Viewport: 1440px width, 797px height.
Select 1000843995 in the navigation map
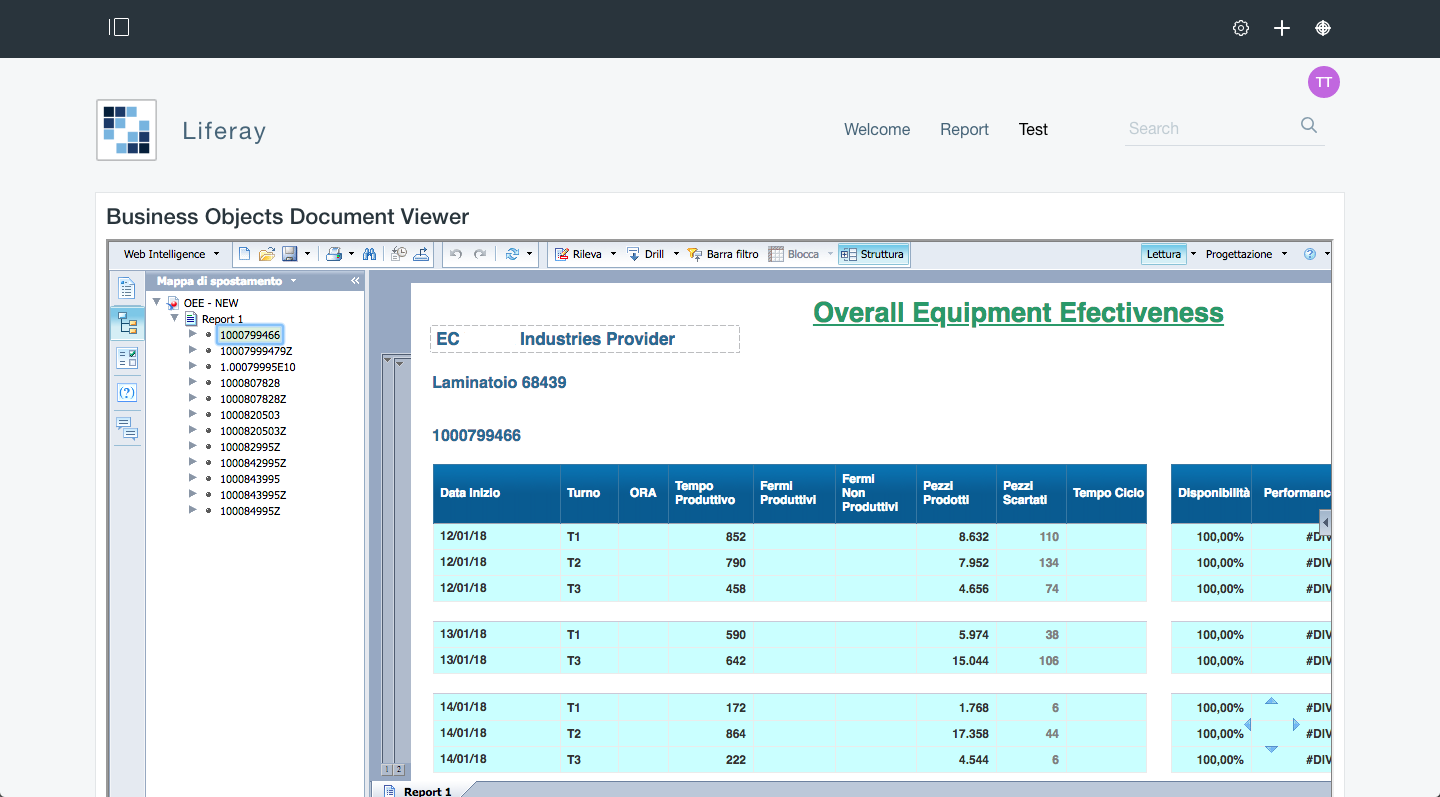tap(249, 479)
